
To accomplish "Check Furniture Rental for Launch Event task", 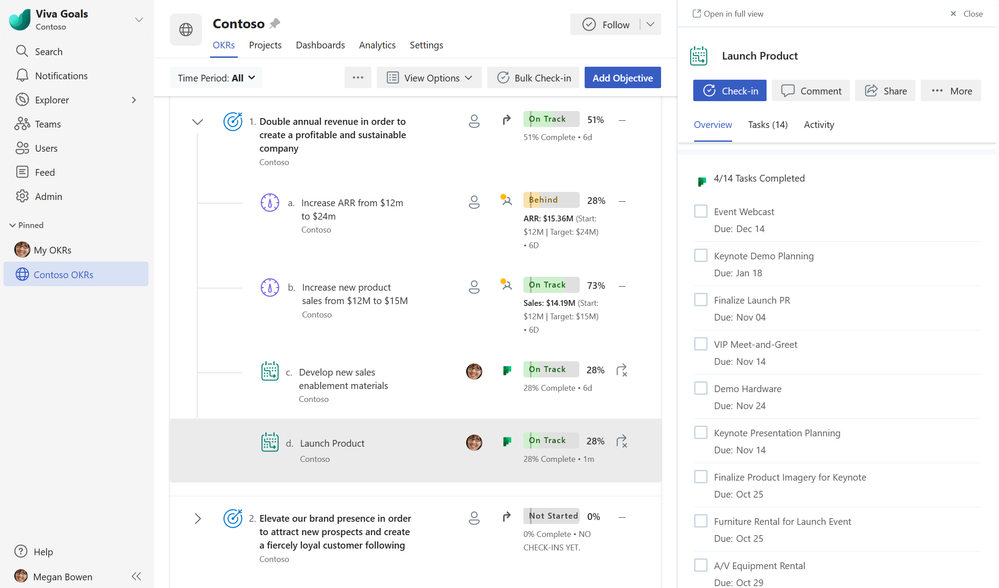I will tap(701, 520).
